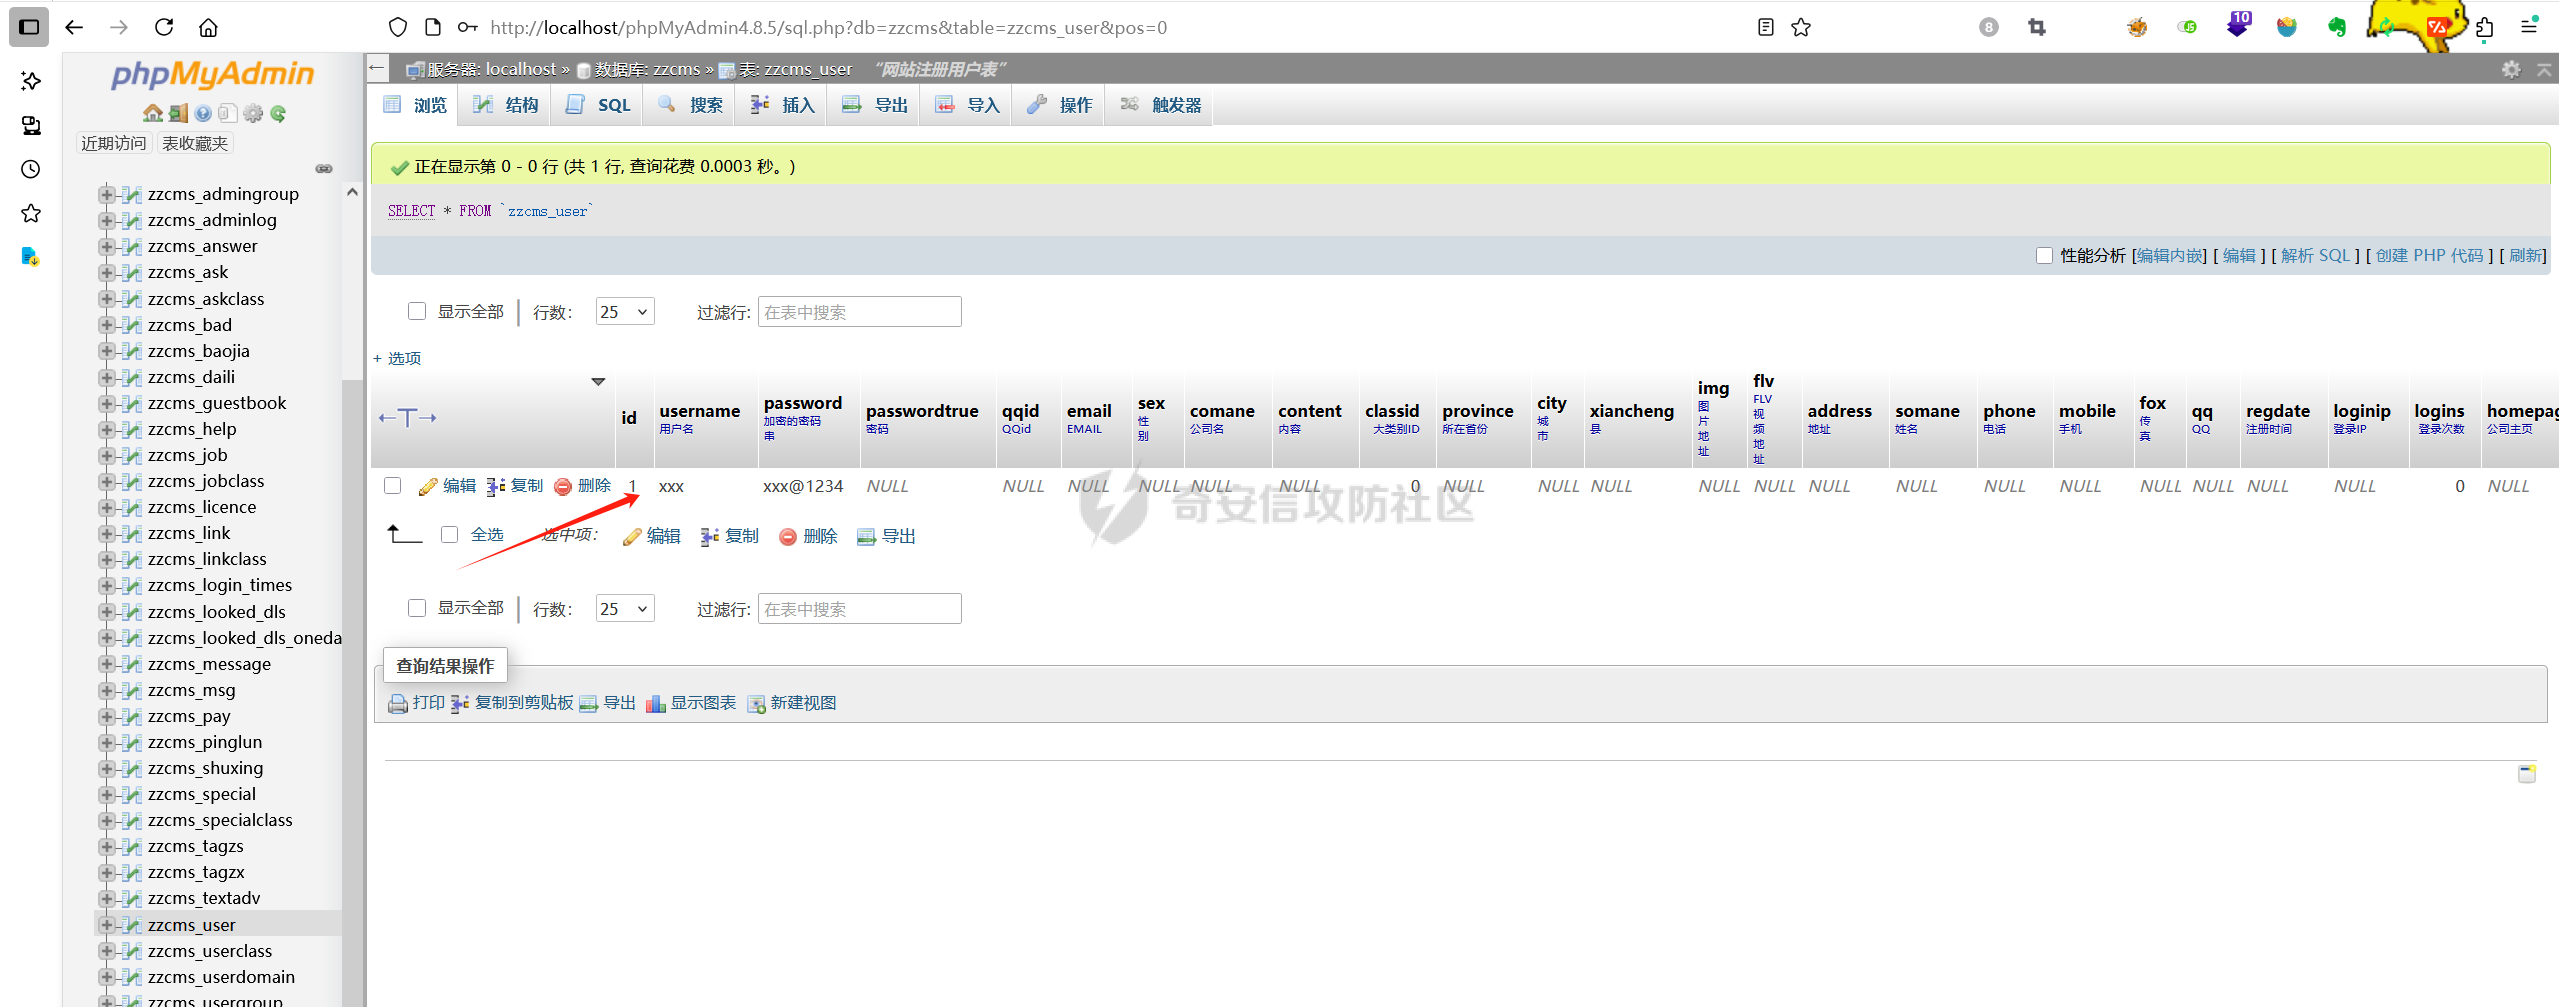2559x1007 pixels.
Task: Open the 触发器 tab
Action: 1160,105
